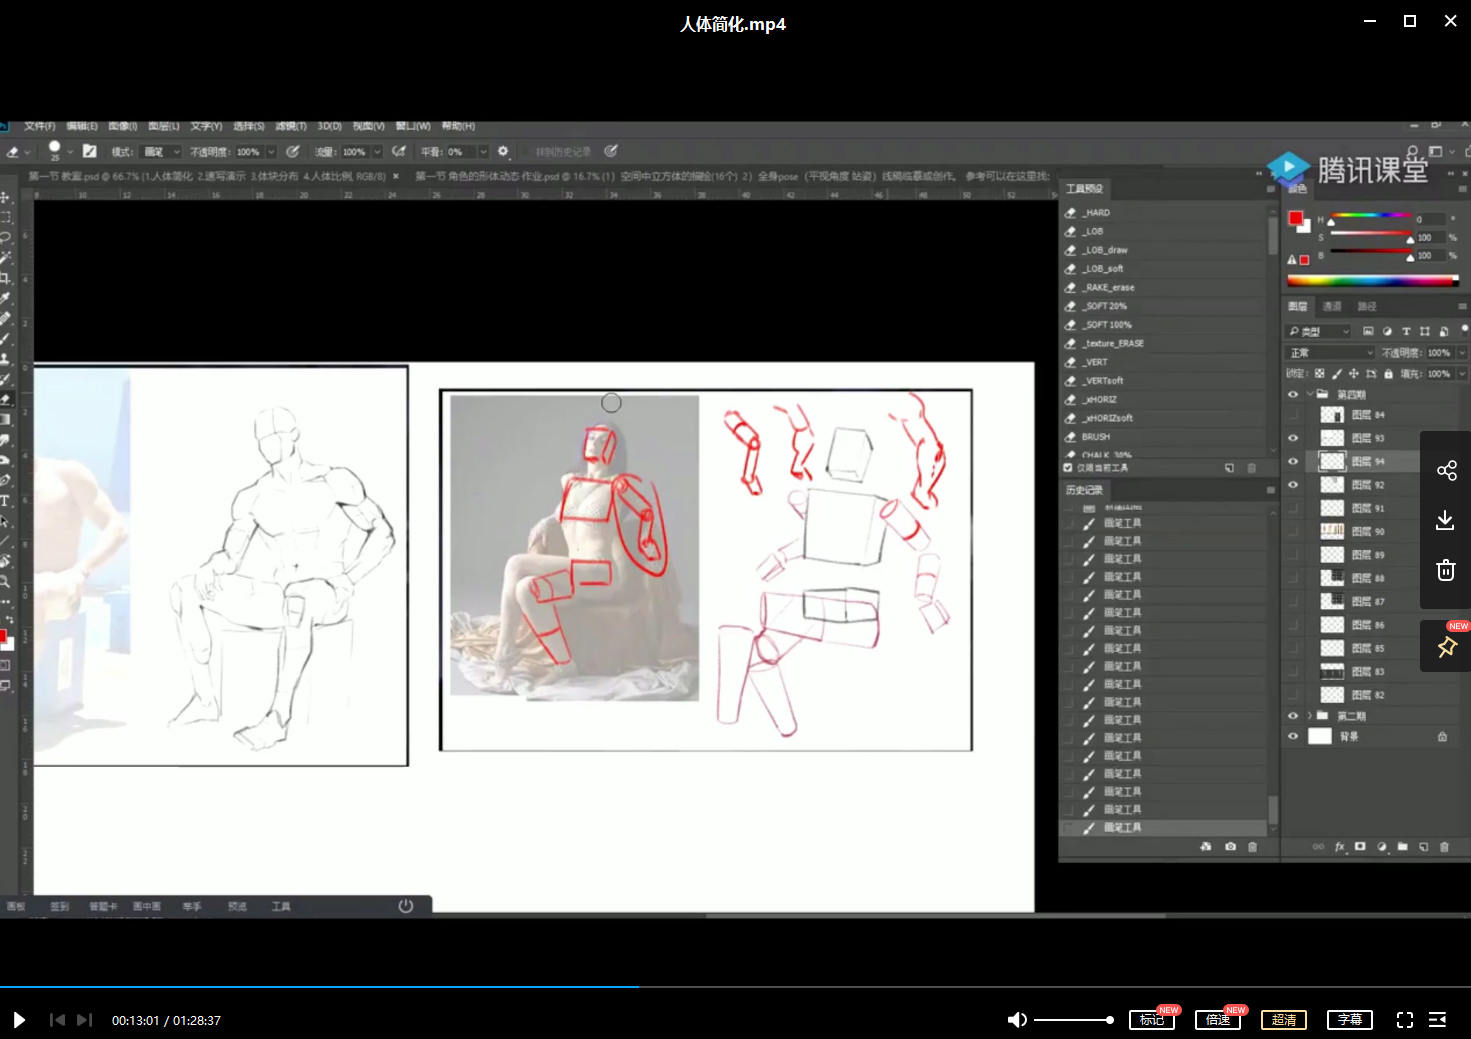Click the share icon on side panel
The width and height of the screenshot is (1471, 1039).
[x=1446, y=471]
